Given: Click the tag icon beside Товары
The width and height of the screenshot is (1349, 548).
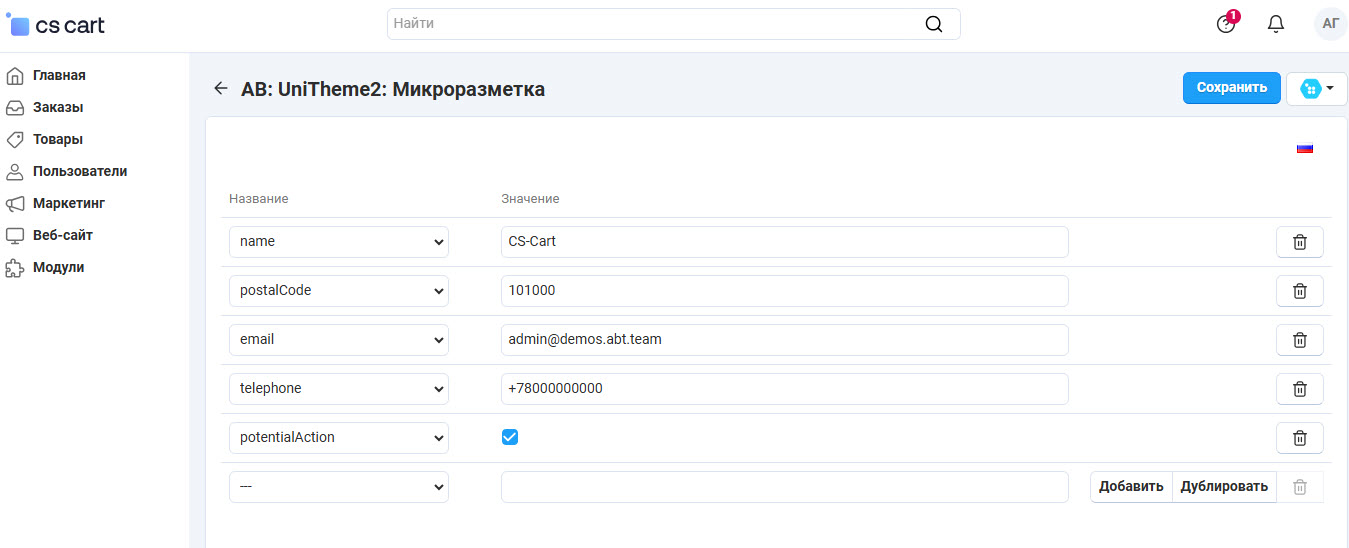Looking at the screenshot, I should pyautogui.click(x=15, y=139).
